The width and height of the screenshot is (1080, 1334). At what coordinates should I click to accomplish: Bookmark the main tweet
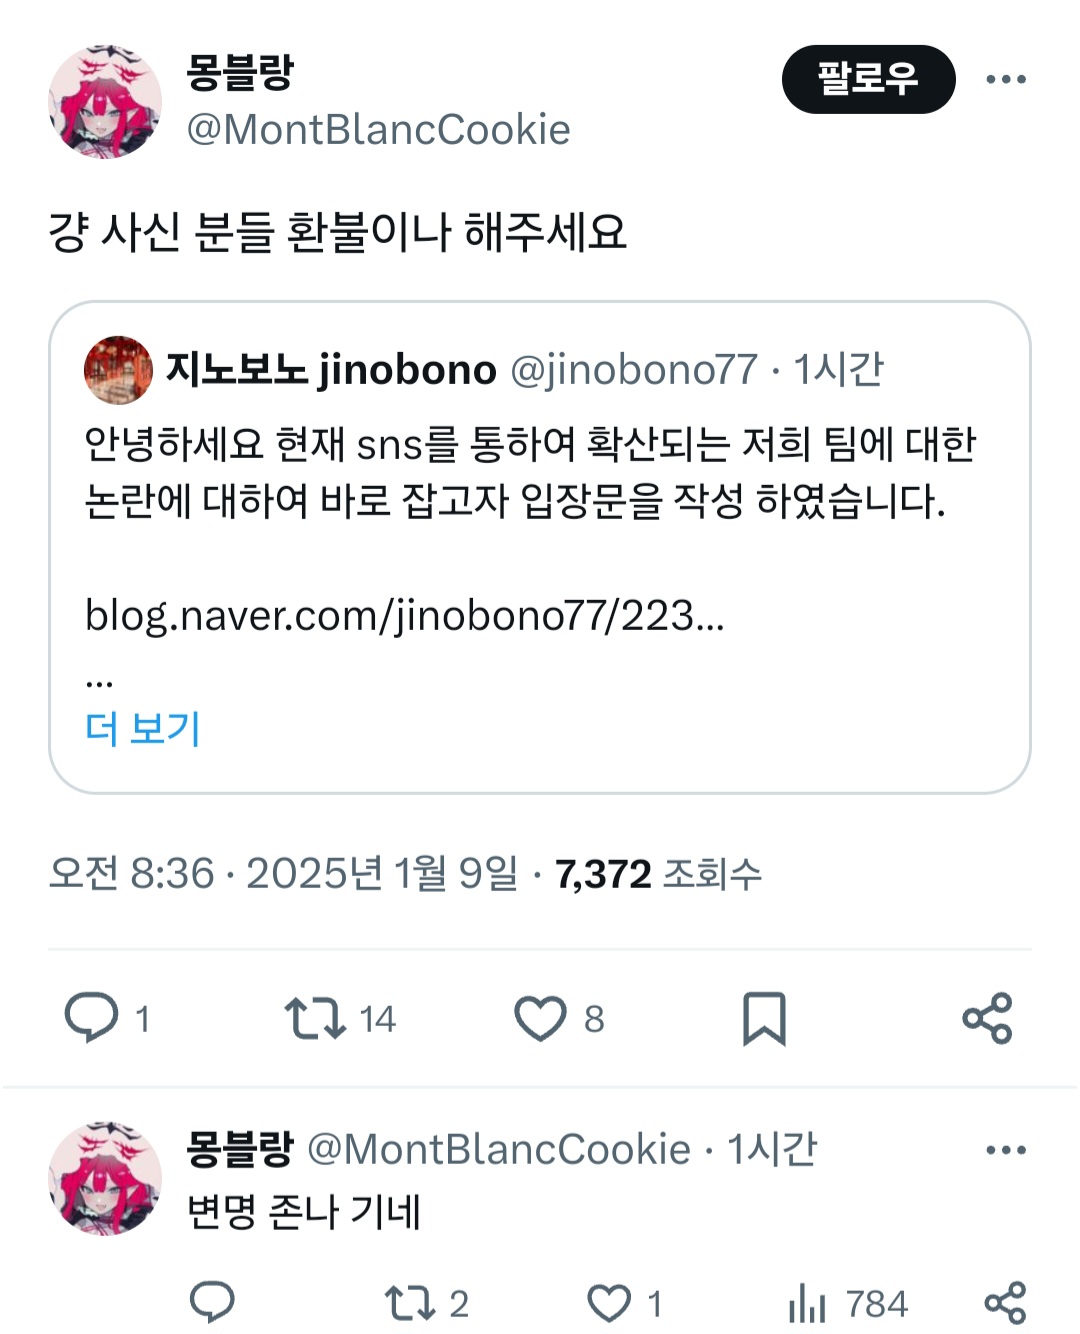764,1018
